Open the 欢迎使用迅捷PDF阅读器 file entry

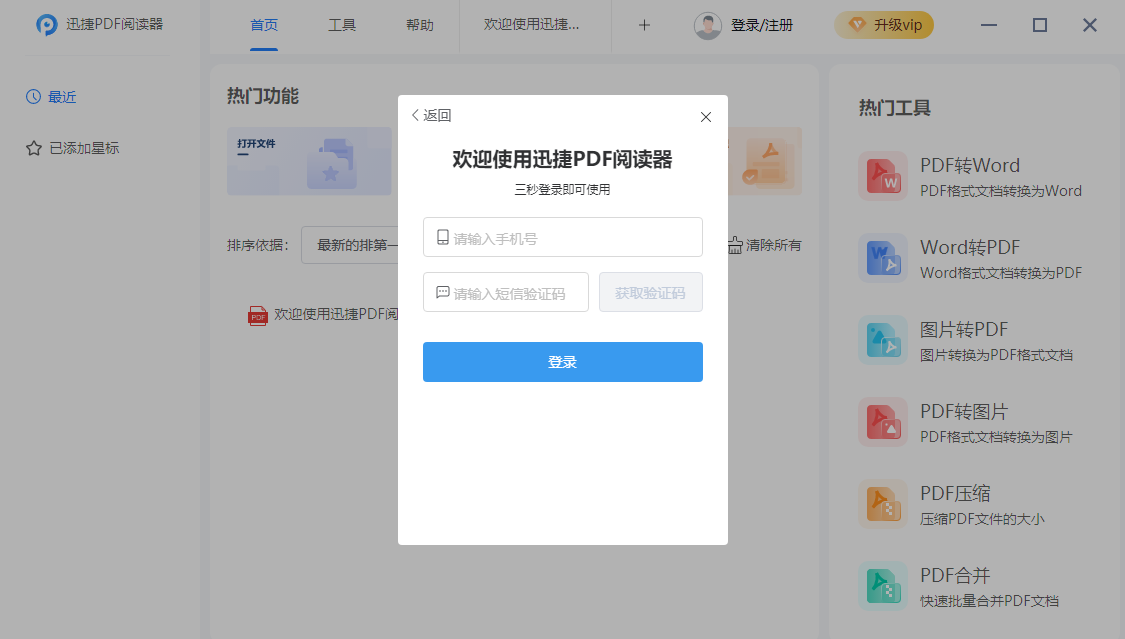324,315
